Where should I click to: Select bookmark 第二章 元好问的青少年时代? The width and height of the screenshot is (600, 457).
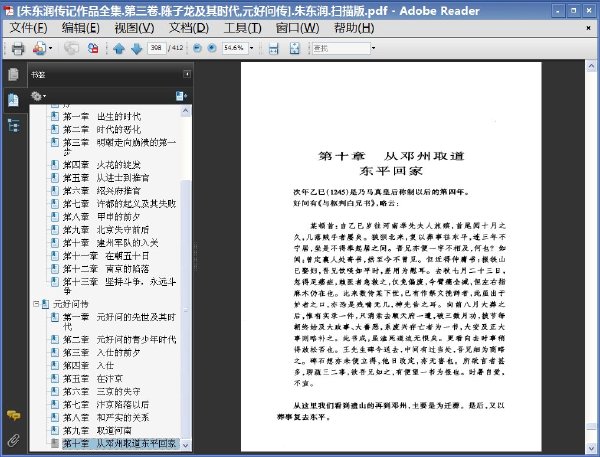[119, 339]
